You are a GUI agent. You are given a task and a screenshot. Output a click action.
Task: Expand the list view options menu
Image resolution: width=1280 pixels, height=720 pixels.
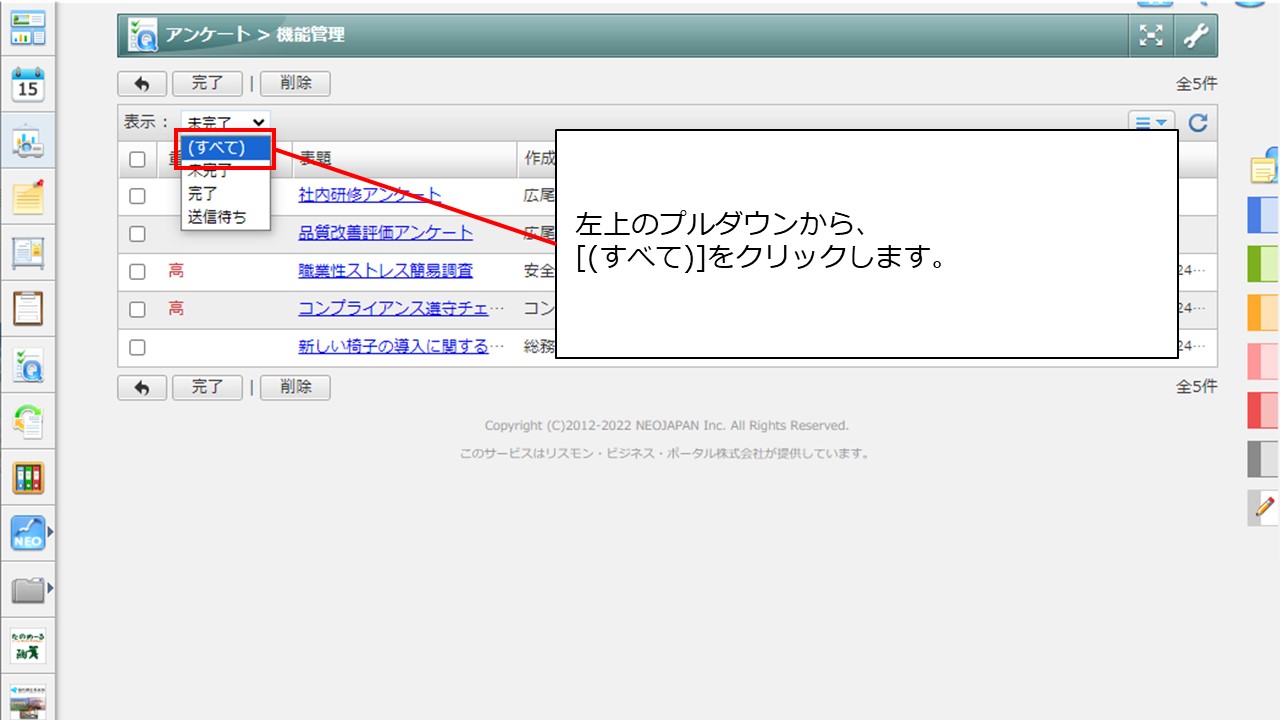tap(1151, 123)
